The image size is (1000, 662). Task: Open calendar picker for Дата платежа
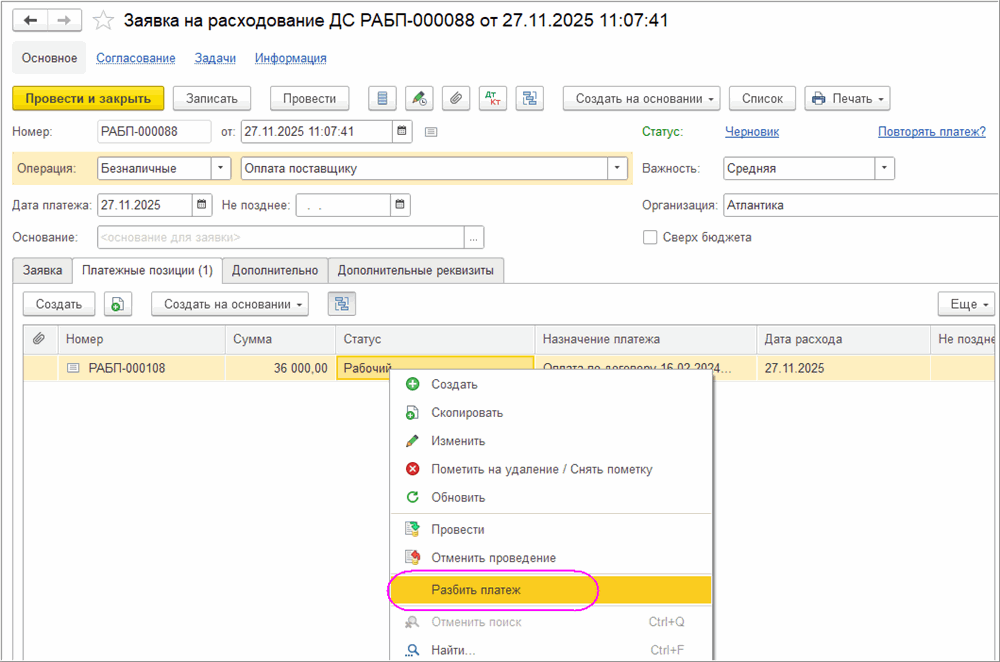[x=202, y=205]
